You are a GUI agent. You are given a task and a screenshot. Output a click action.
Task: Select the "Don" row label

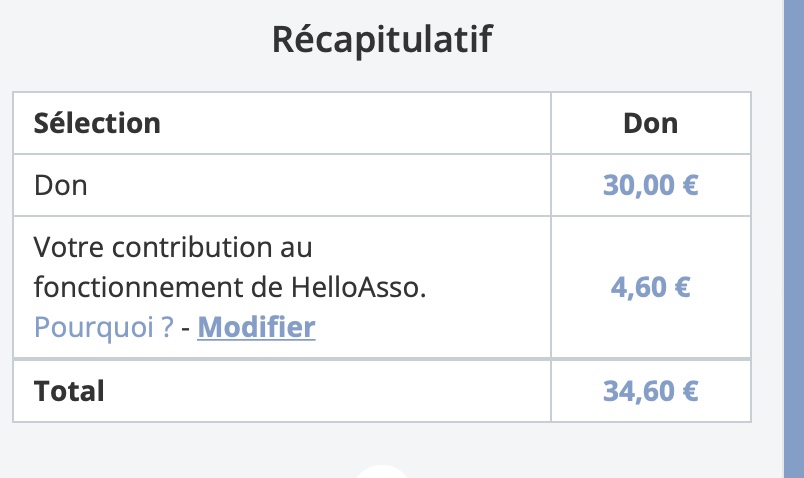point(61,185)
